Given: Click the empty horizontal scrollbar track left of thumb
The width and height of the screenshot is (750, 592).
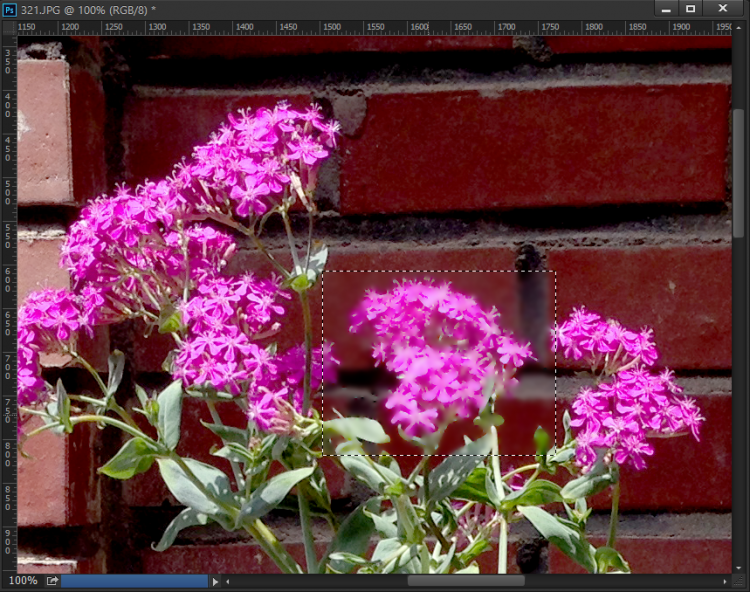Looking at the screenshot, I should pyautogui.click(x=320, y=580).
